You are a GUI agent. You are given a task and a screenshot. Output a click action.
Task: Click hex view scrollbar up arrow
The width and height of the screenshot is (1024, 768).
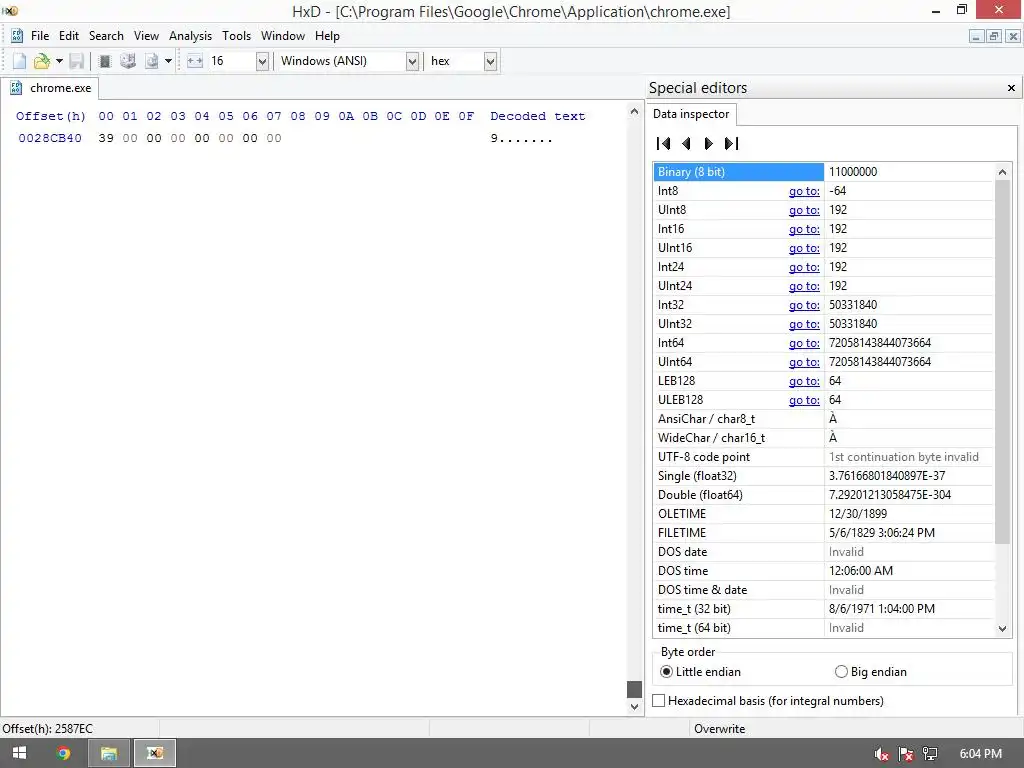pos(634,112)
